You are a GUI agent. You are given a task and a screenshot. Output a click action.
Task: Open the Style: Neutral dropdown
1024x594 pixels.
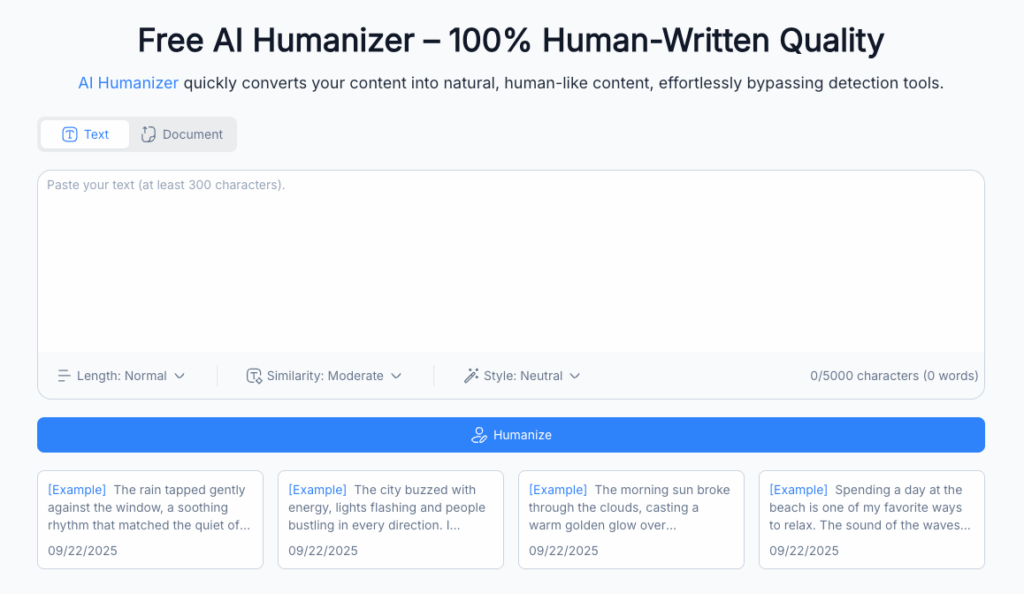coord(521,375)
